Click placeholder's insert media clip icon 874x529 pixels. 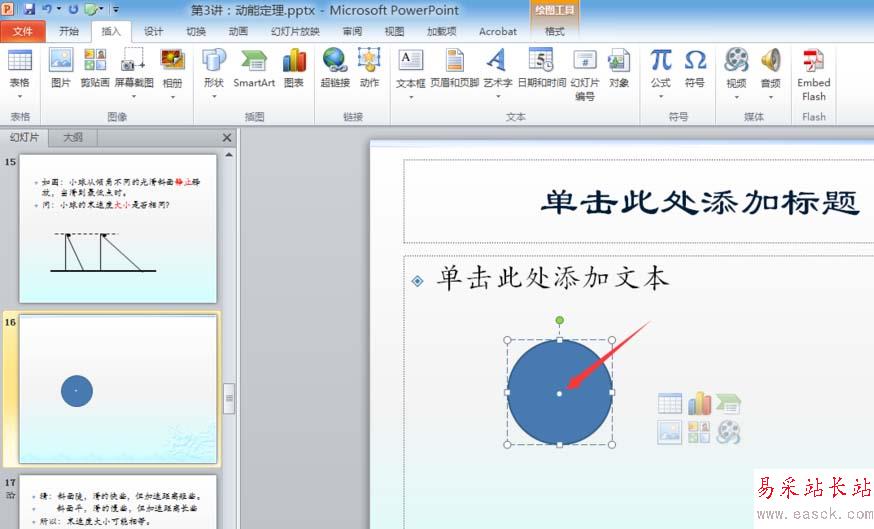point(728,432)
